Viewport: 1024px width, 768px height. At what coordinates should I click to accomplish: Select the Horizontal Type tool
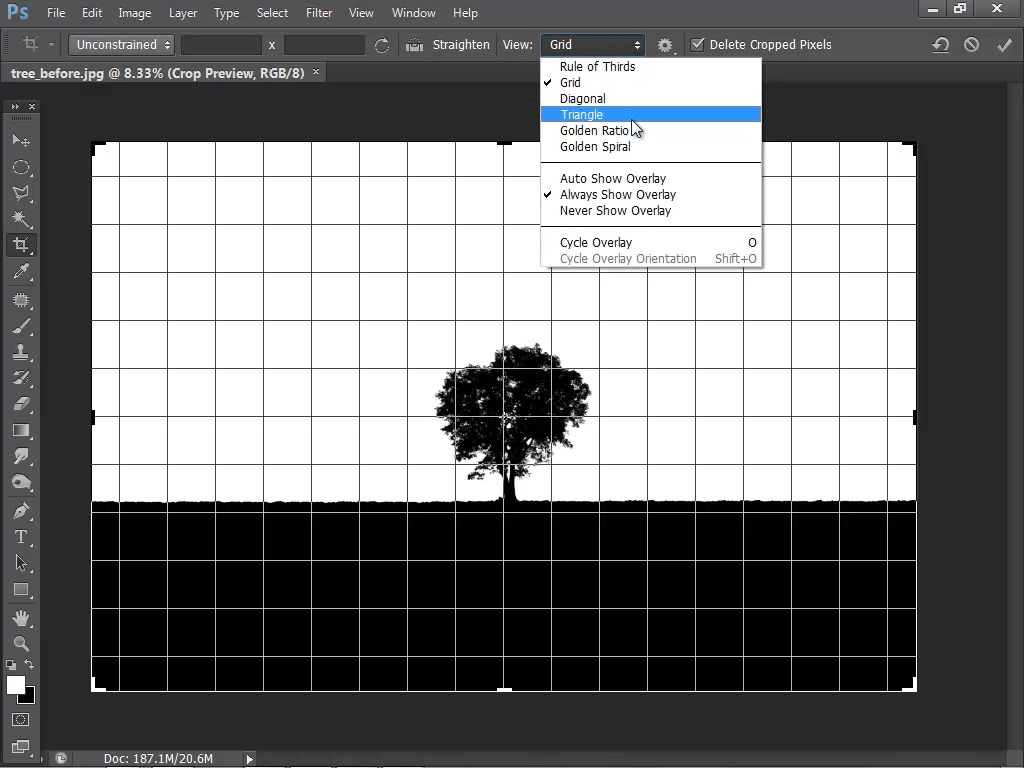[21, 537]
